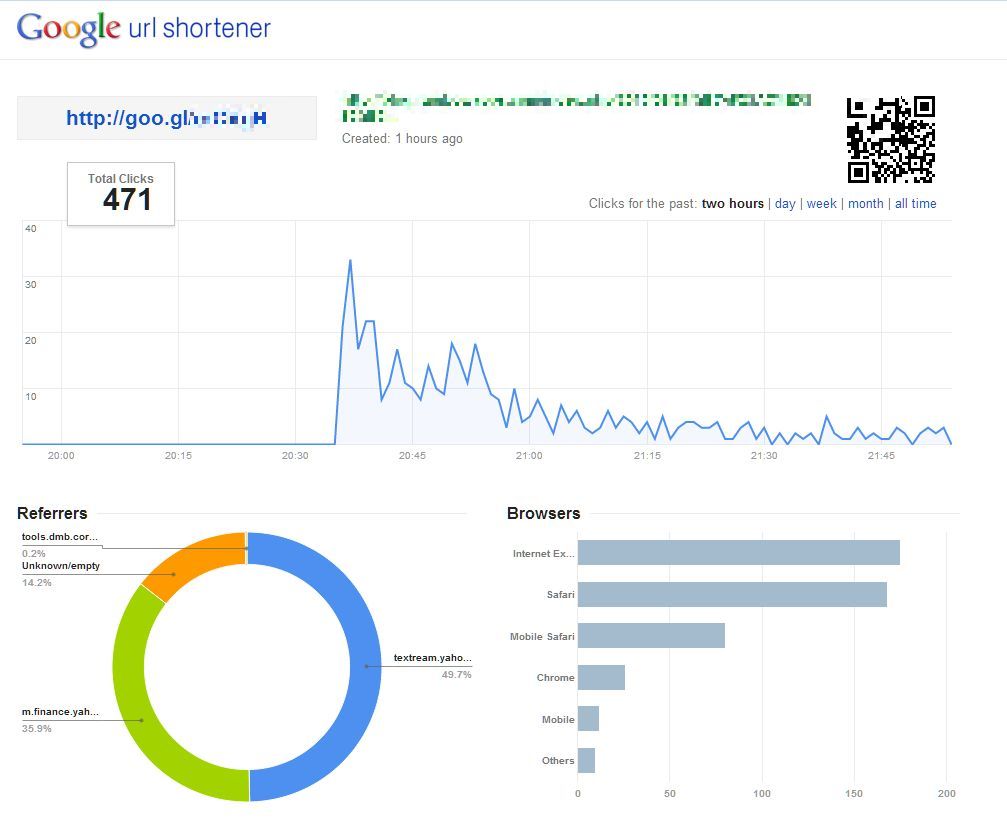Click the 'Browsers' section heading

click(543, 513)
